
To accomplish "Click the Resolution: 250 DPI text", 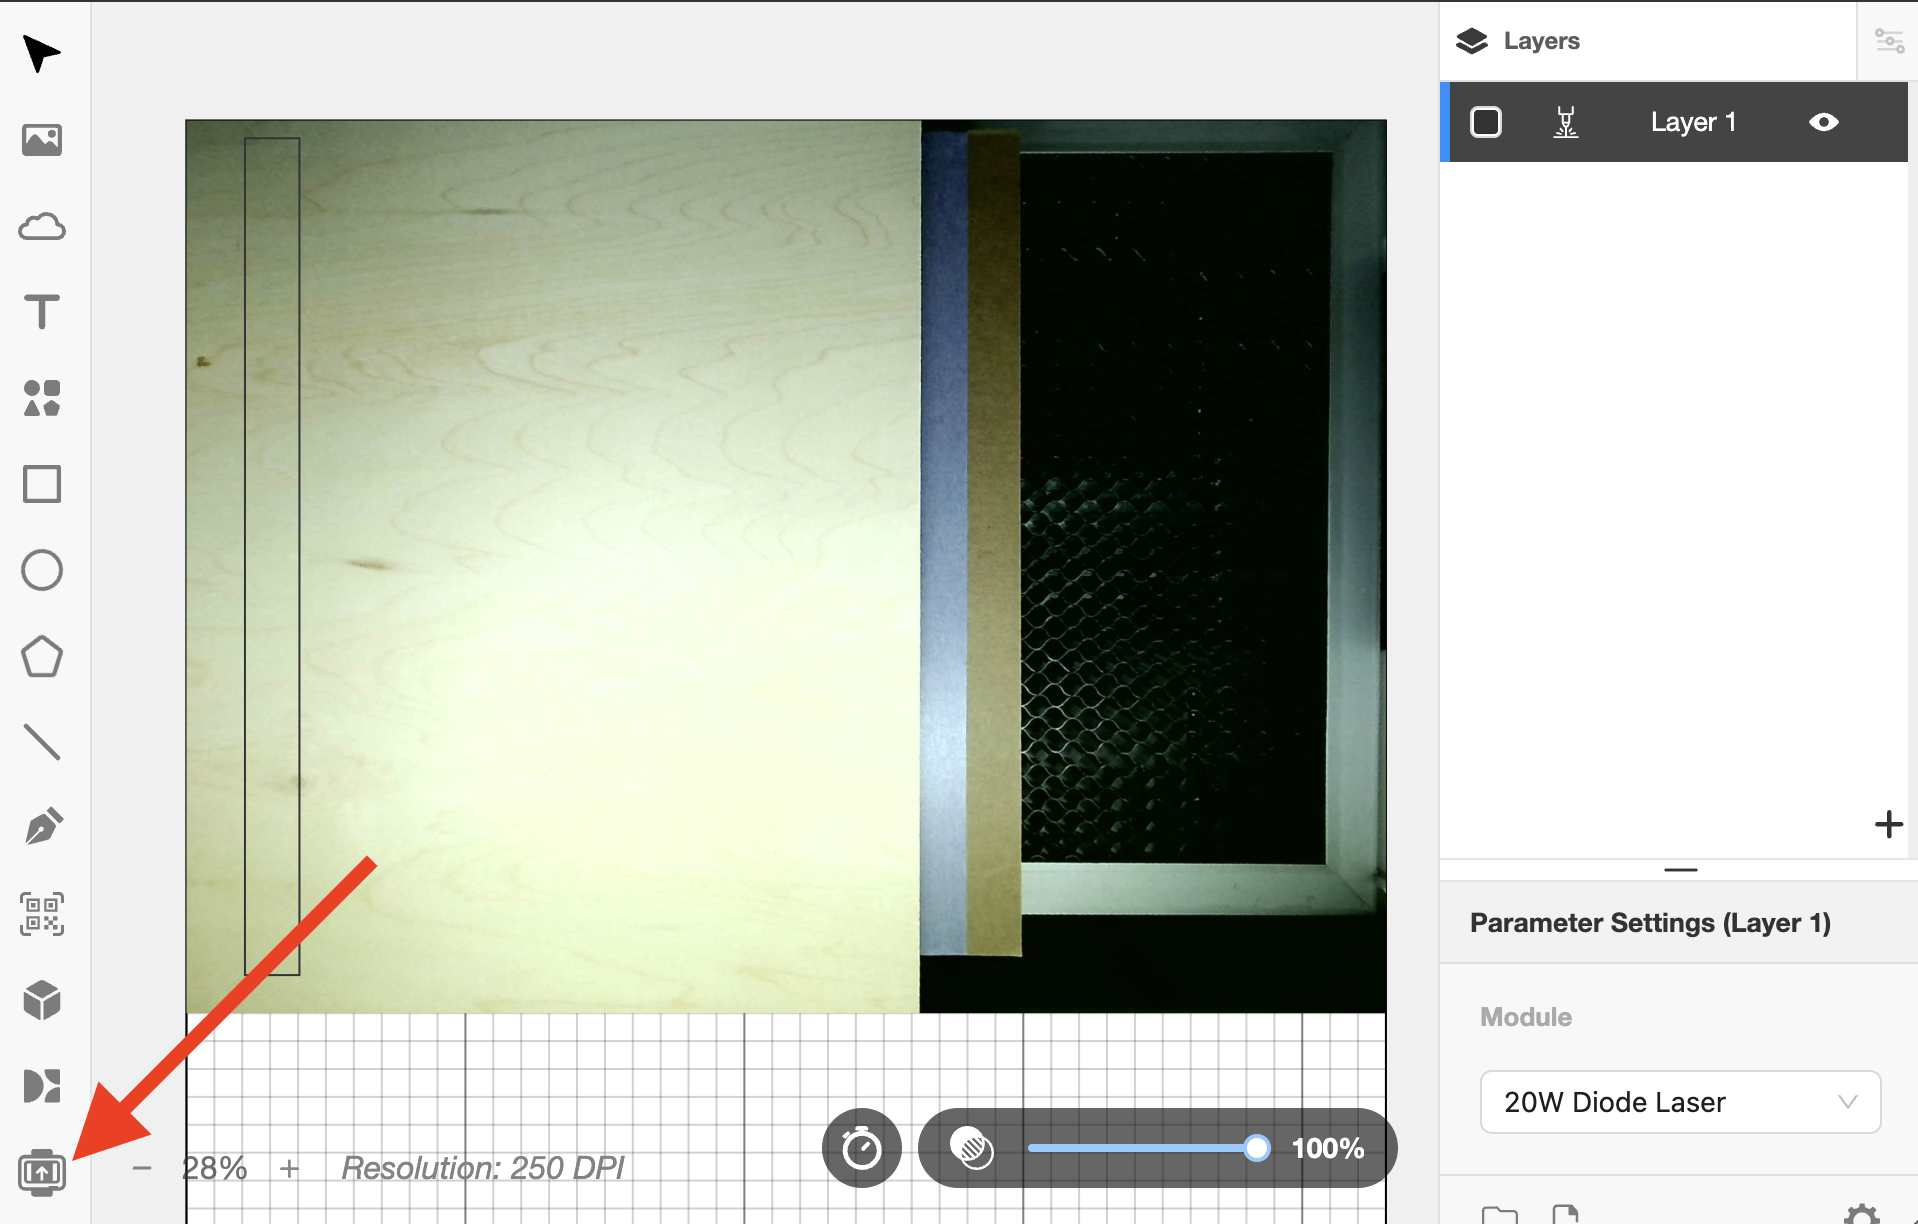I will (482, 1168).
